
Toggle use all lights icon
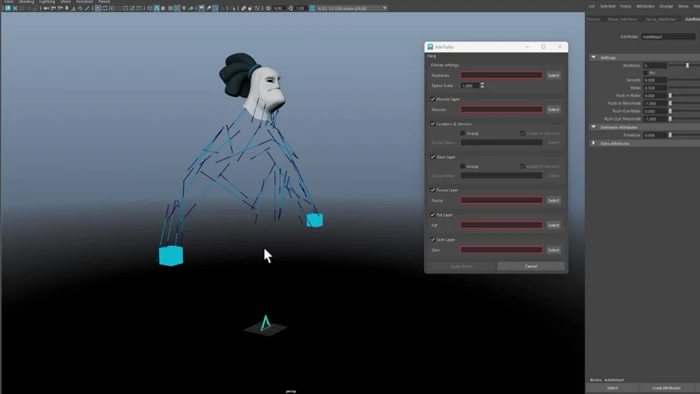click(x=184, y=8)
